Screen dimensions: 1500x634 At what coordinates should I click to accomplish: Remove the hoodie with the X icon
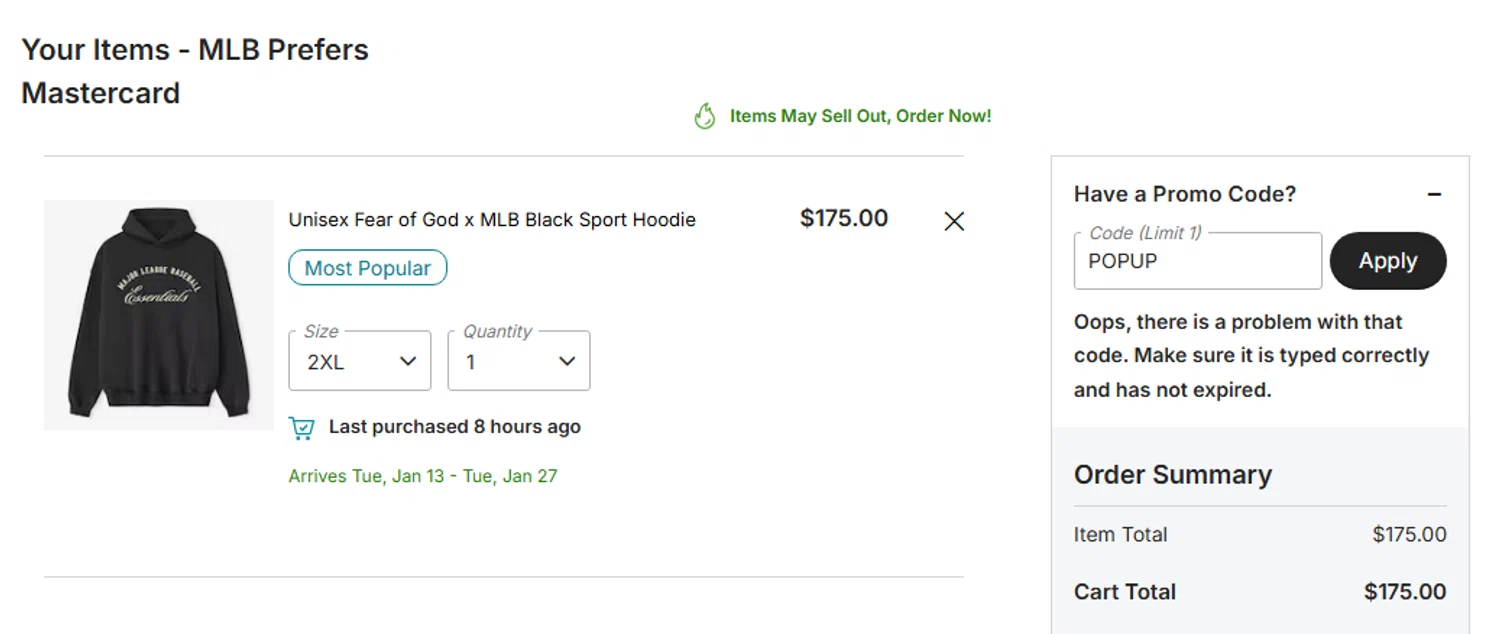click(x=954, y=221)
